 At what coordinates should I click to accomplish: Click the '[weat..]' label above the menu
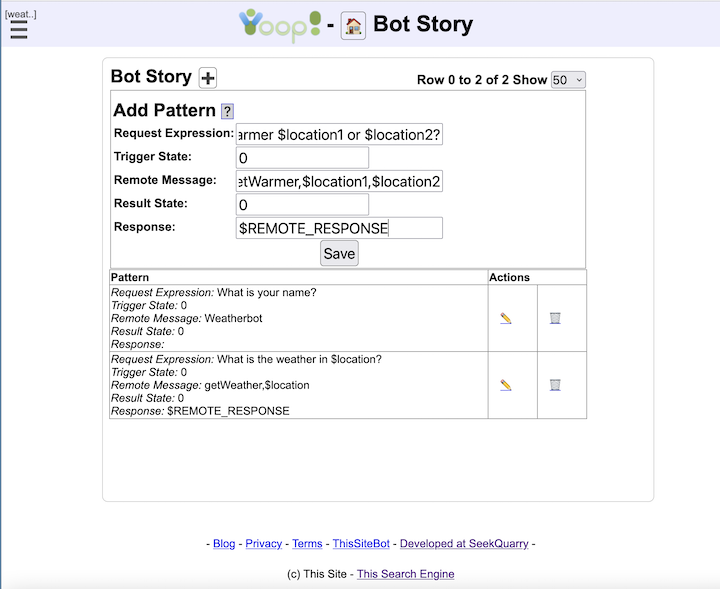(x=21, y=14)
